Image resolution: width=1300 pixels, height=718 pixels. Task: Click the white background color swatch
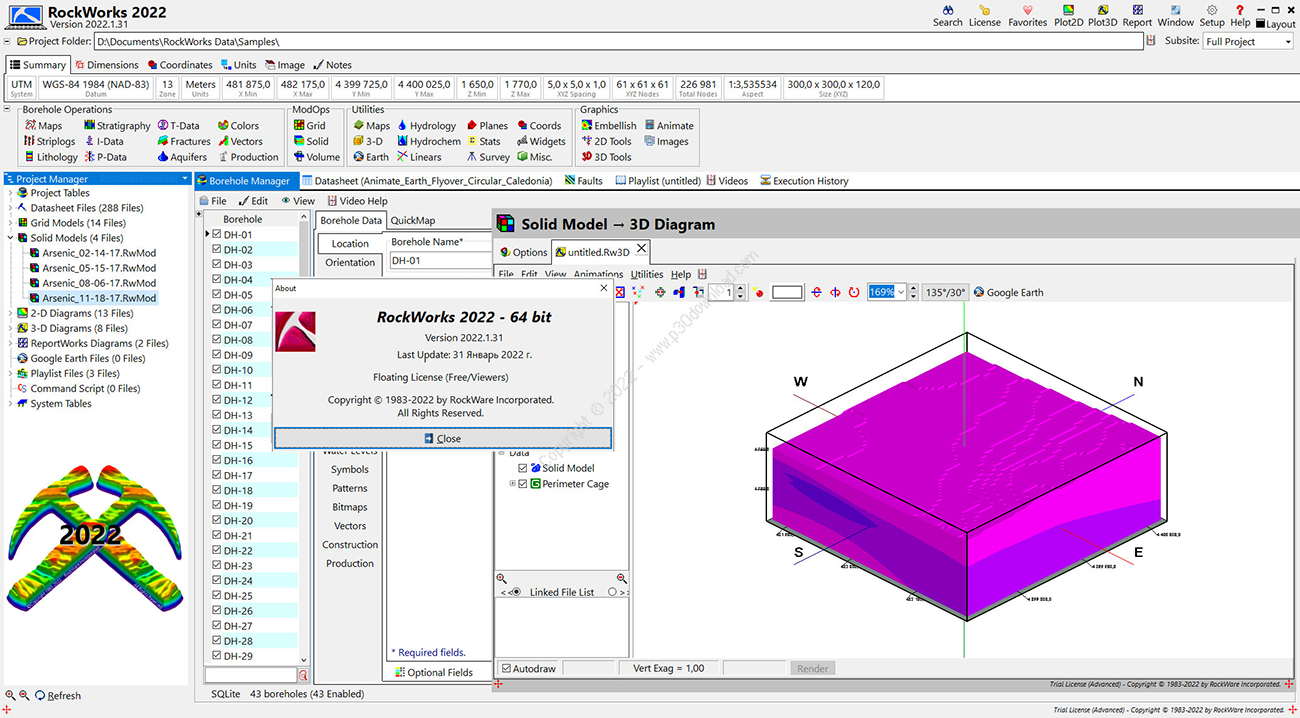pyautogui.click(x=787, y=292)
